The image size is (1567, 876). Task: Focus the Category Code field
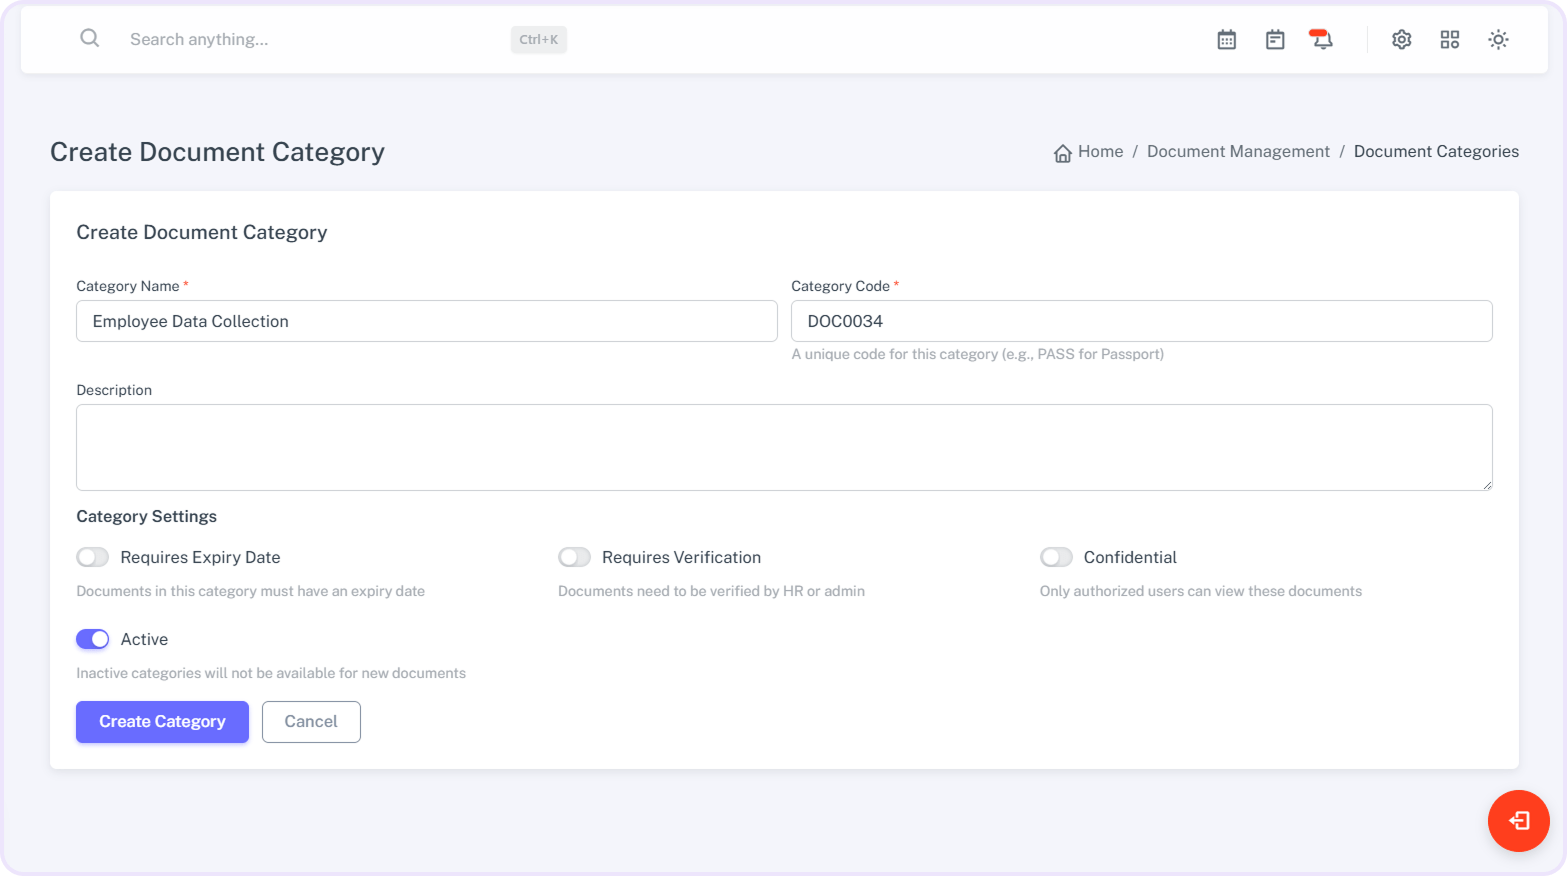1141,321
